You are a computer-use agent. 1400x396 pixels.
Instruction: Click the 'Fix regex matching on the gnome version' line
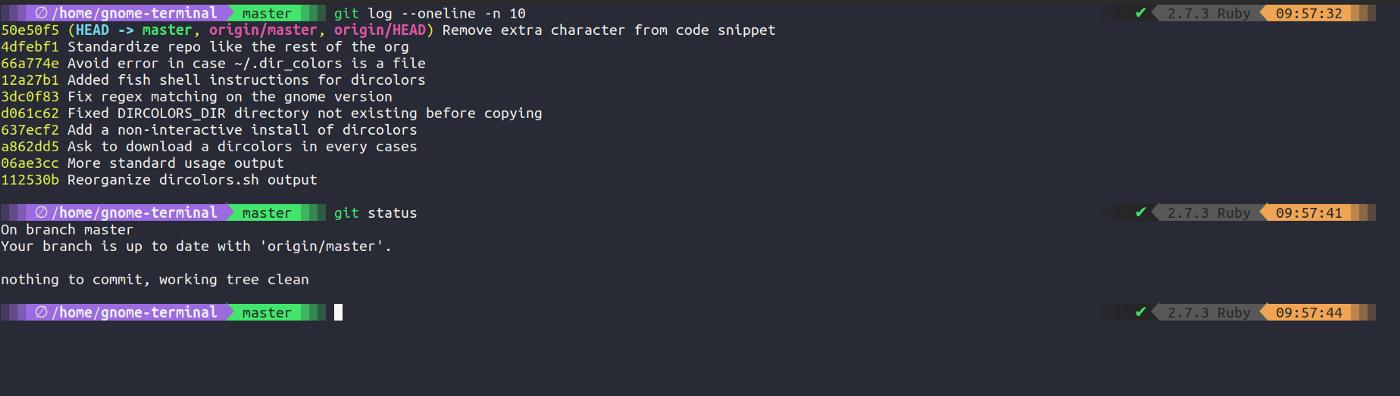pyautogui.click(x=230, y=97)
